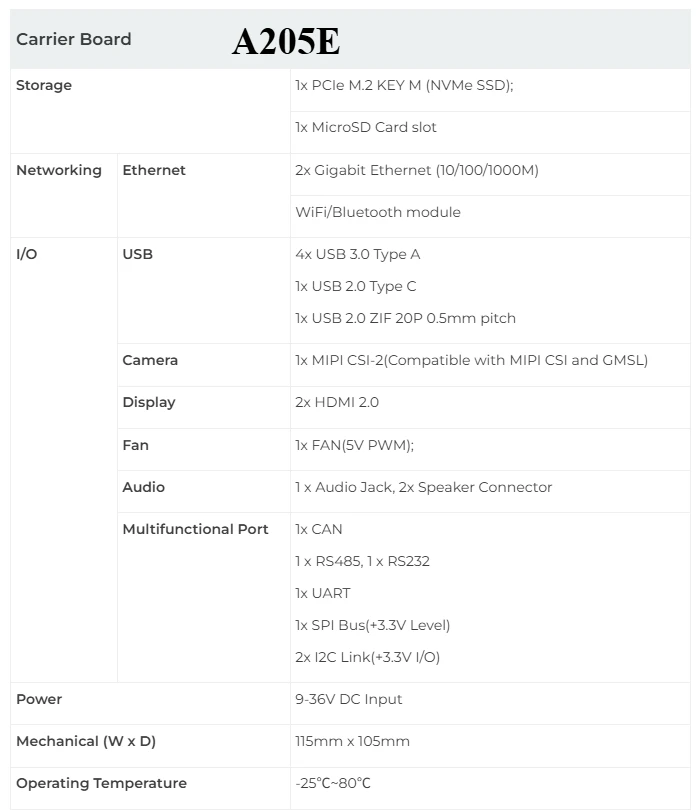The image size is (696, 810).
Task: Select the Gigabit Ethernet specification line
Action: tap(417, 170)
